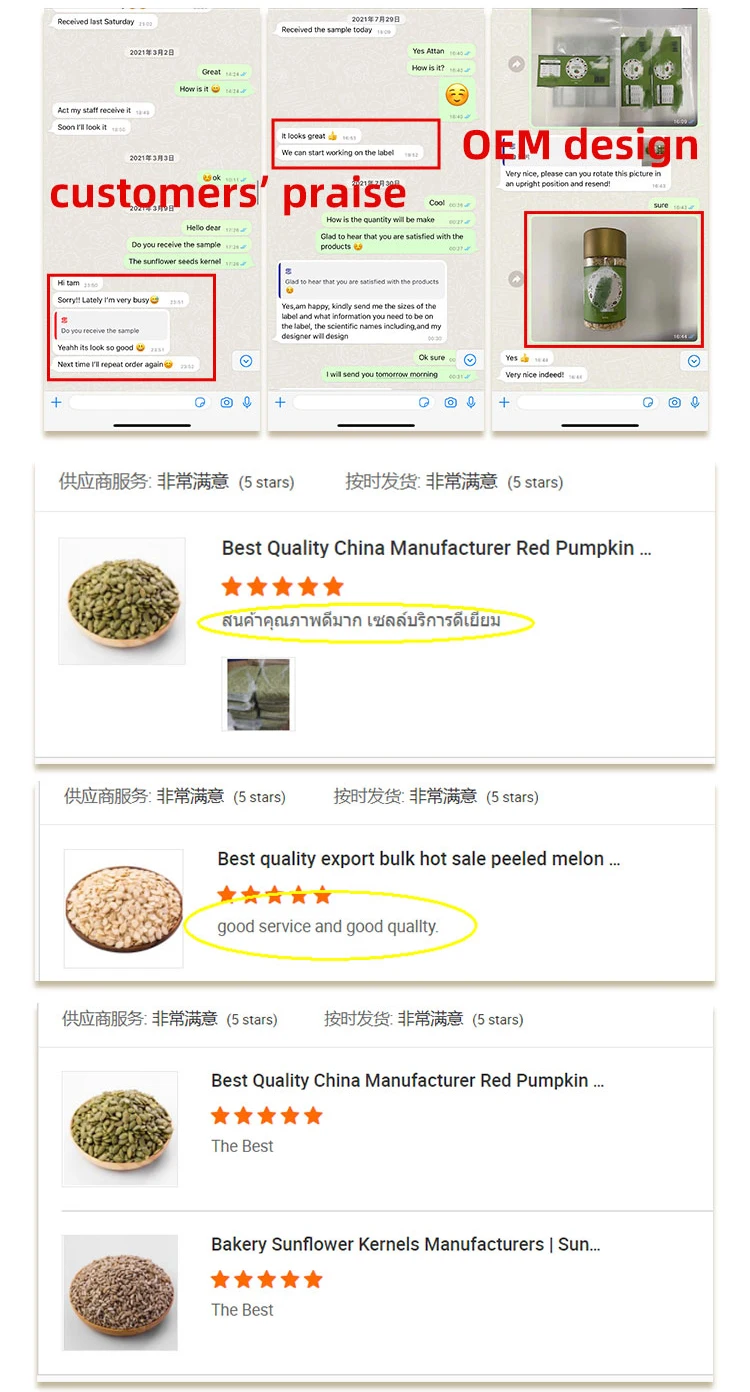Tap the plus attachment icon in customers' praise chat
Image resolution: width=750 pixels, height=1392 pixels.
57,402
